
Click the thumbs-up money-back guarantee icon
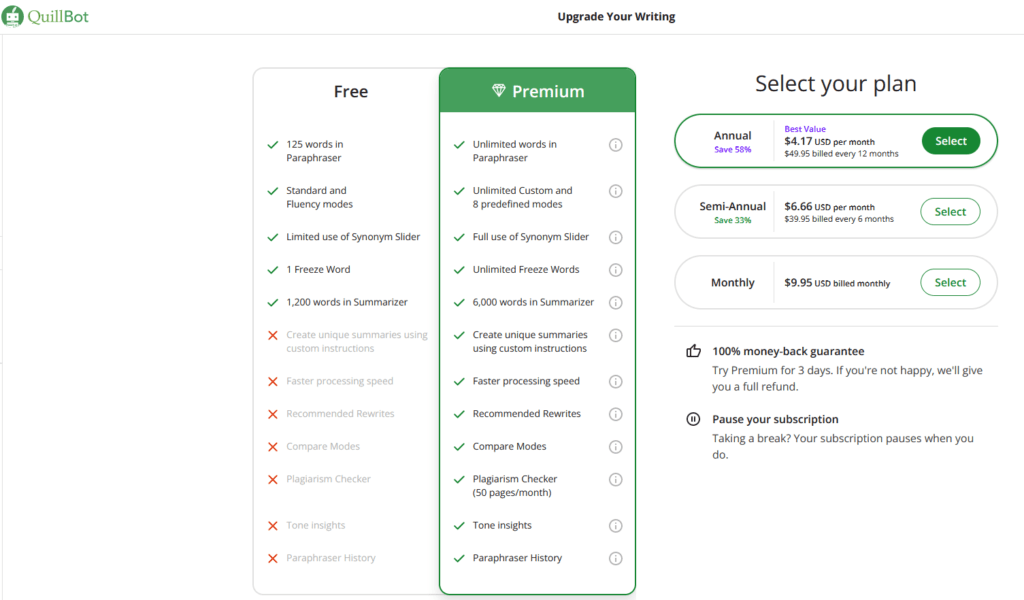tap(694, 350)
